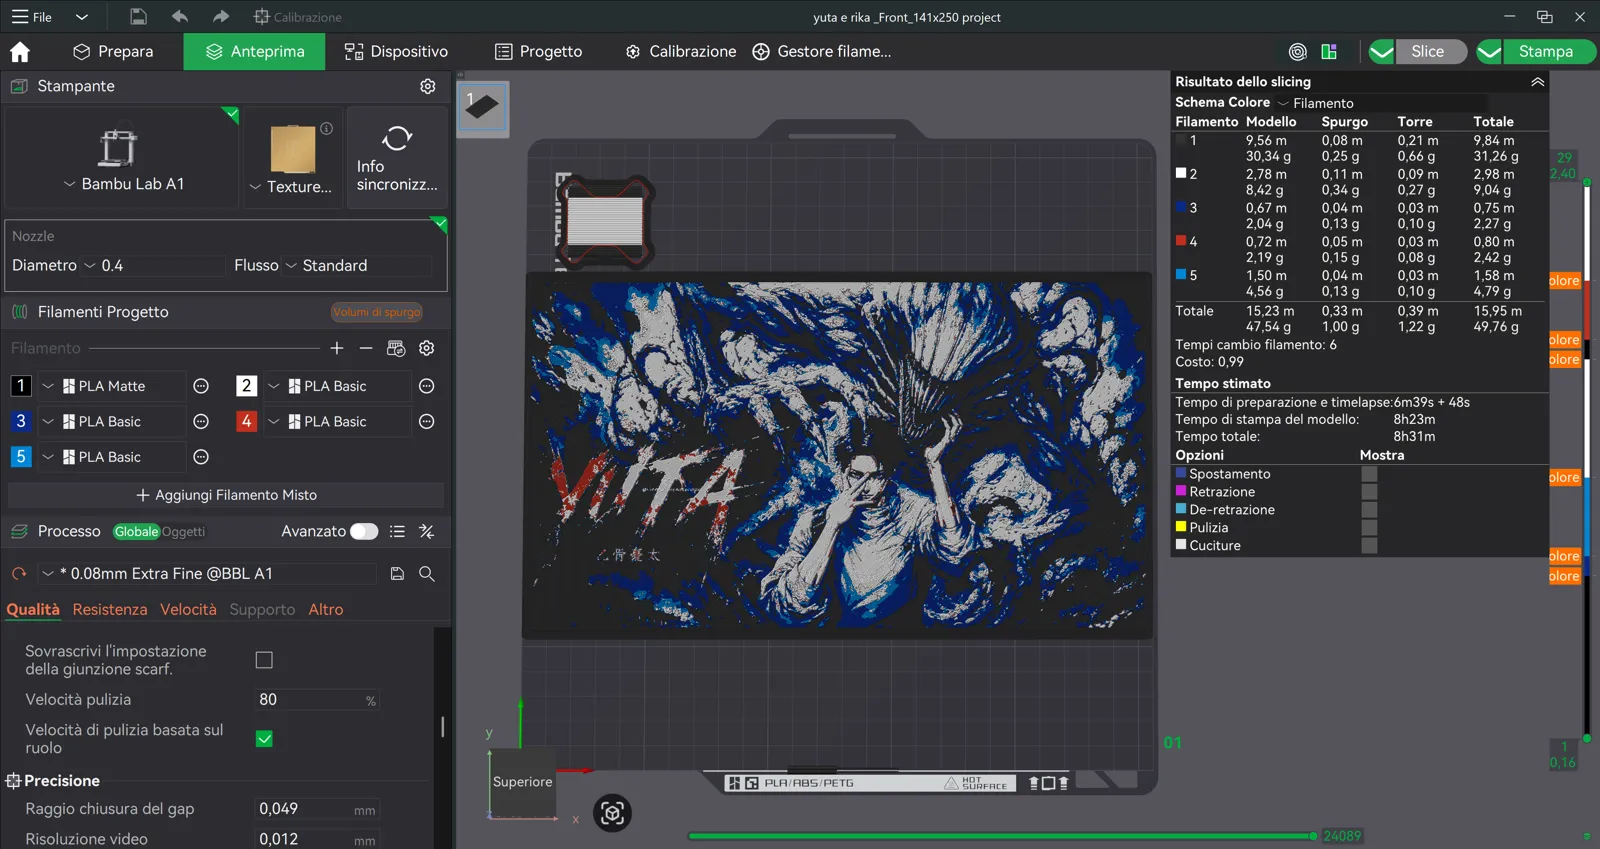Open filament settings gear icon
1600x849 pixels.
[427, 348]
